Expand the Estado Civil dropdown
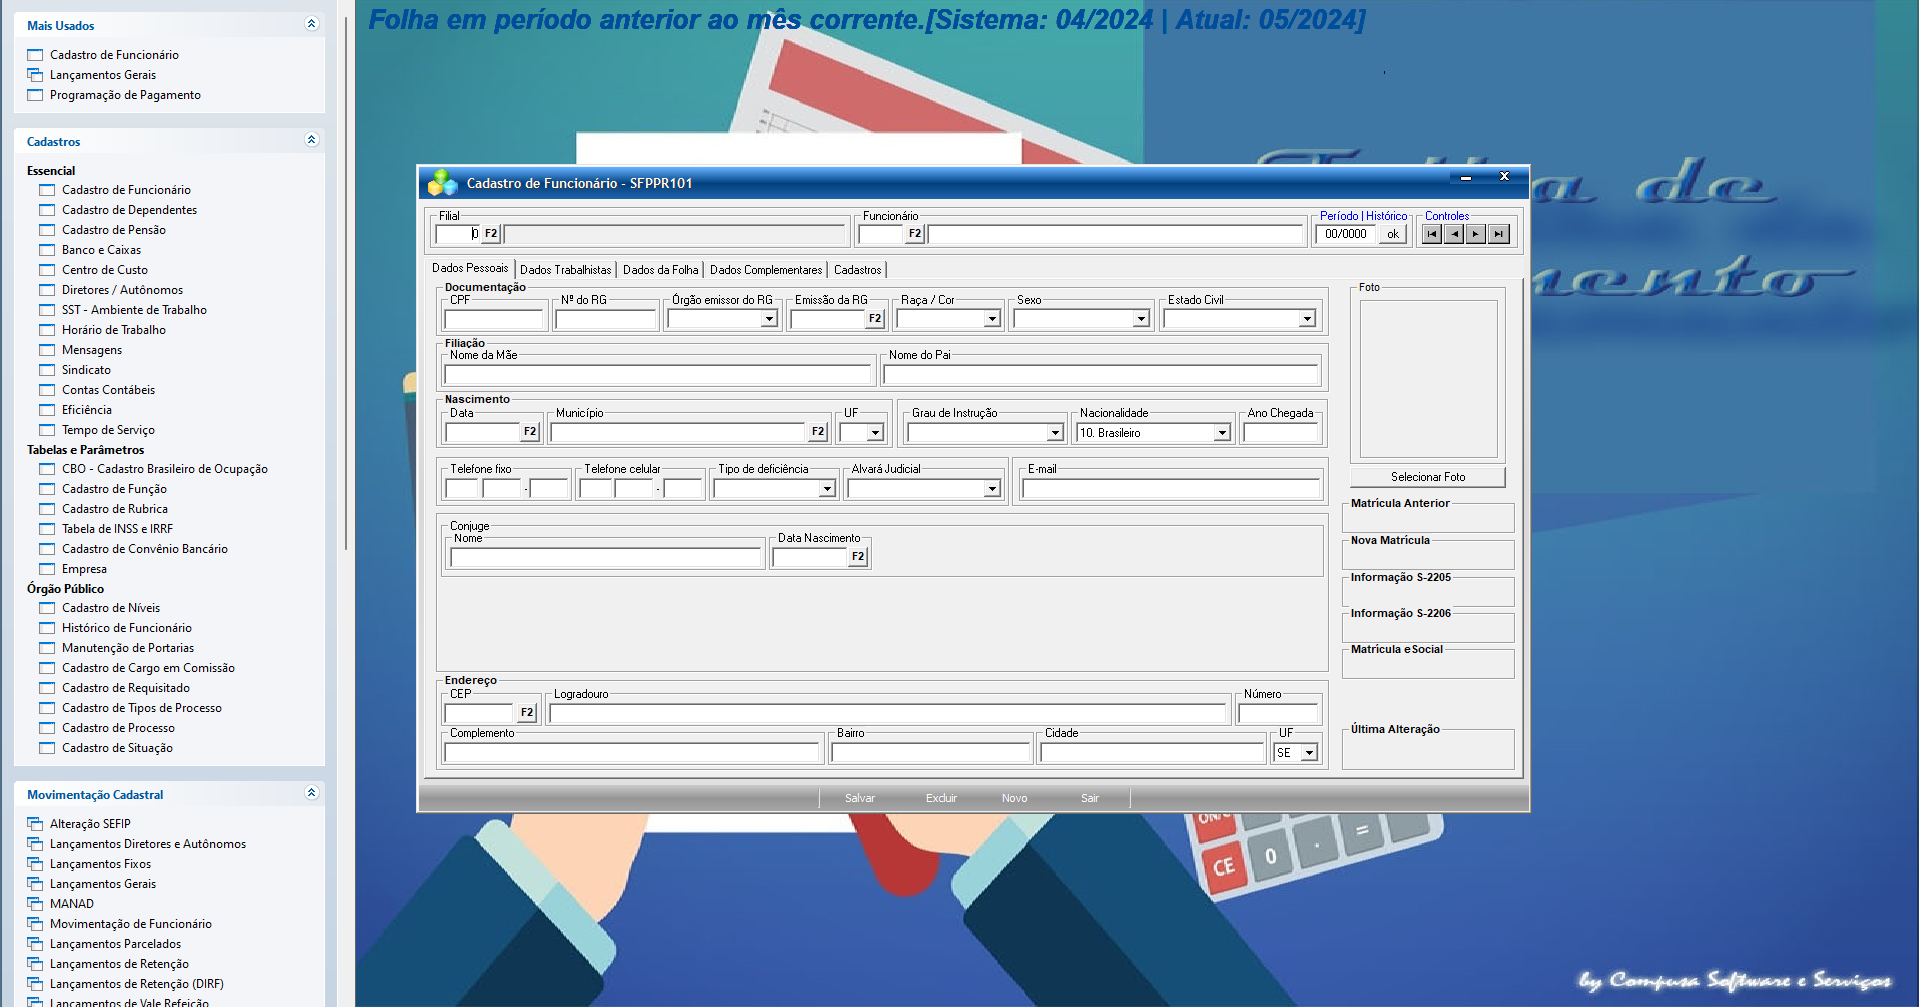The image size is (1919, 1007). click(x=1307, y=319)
